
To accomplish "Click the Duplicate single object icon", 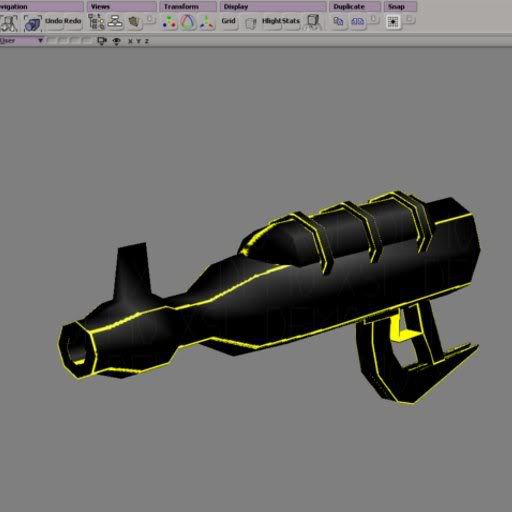I will point(338,22).
